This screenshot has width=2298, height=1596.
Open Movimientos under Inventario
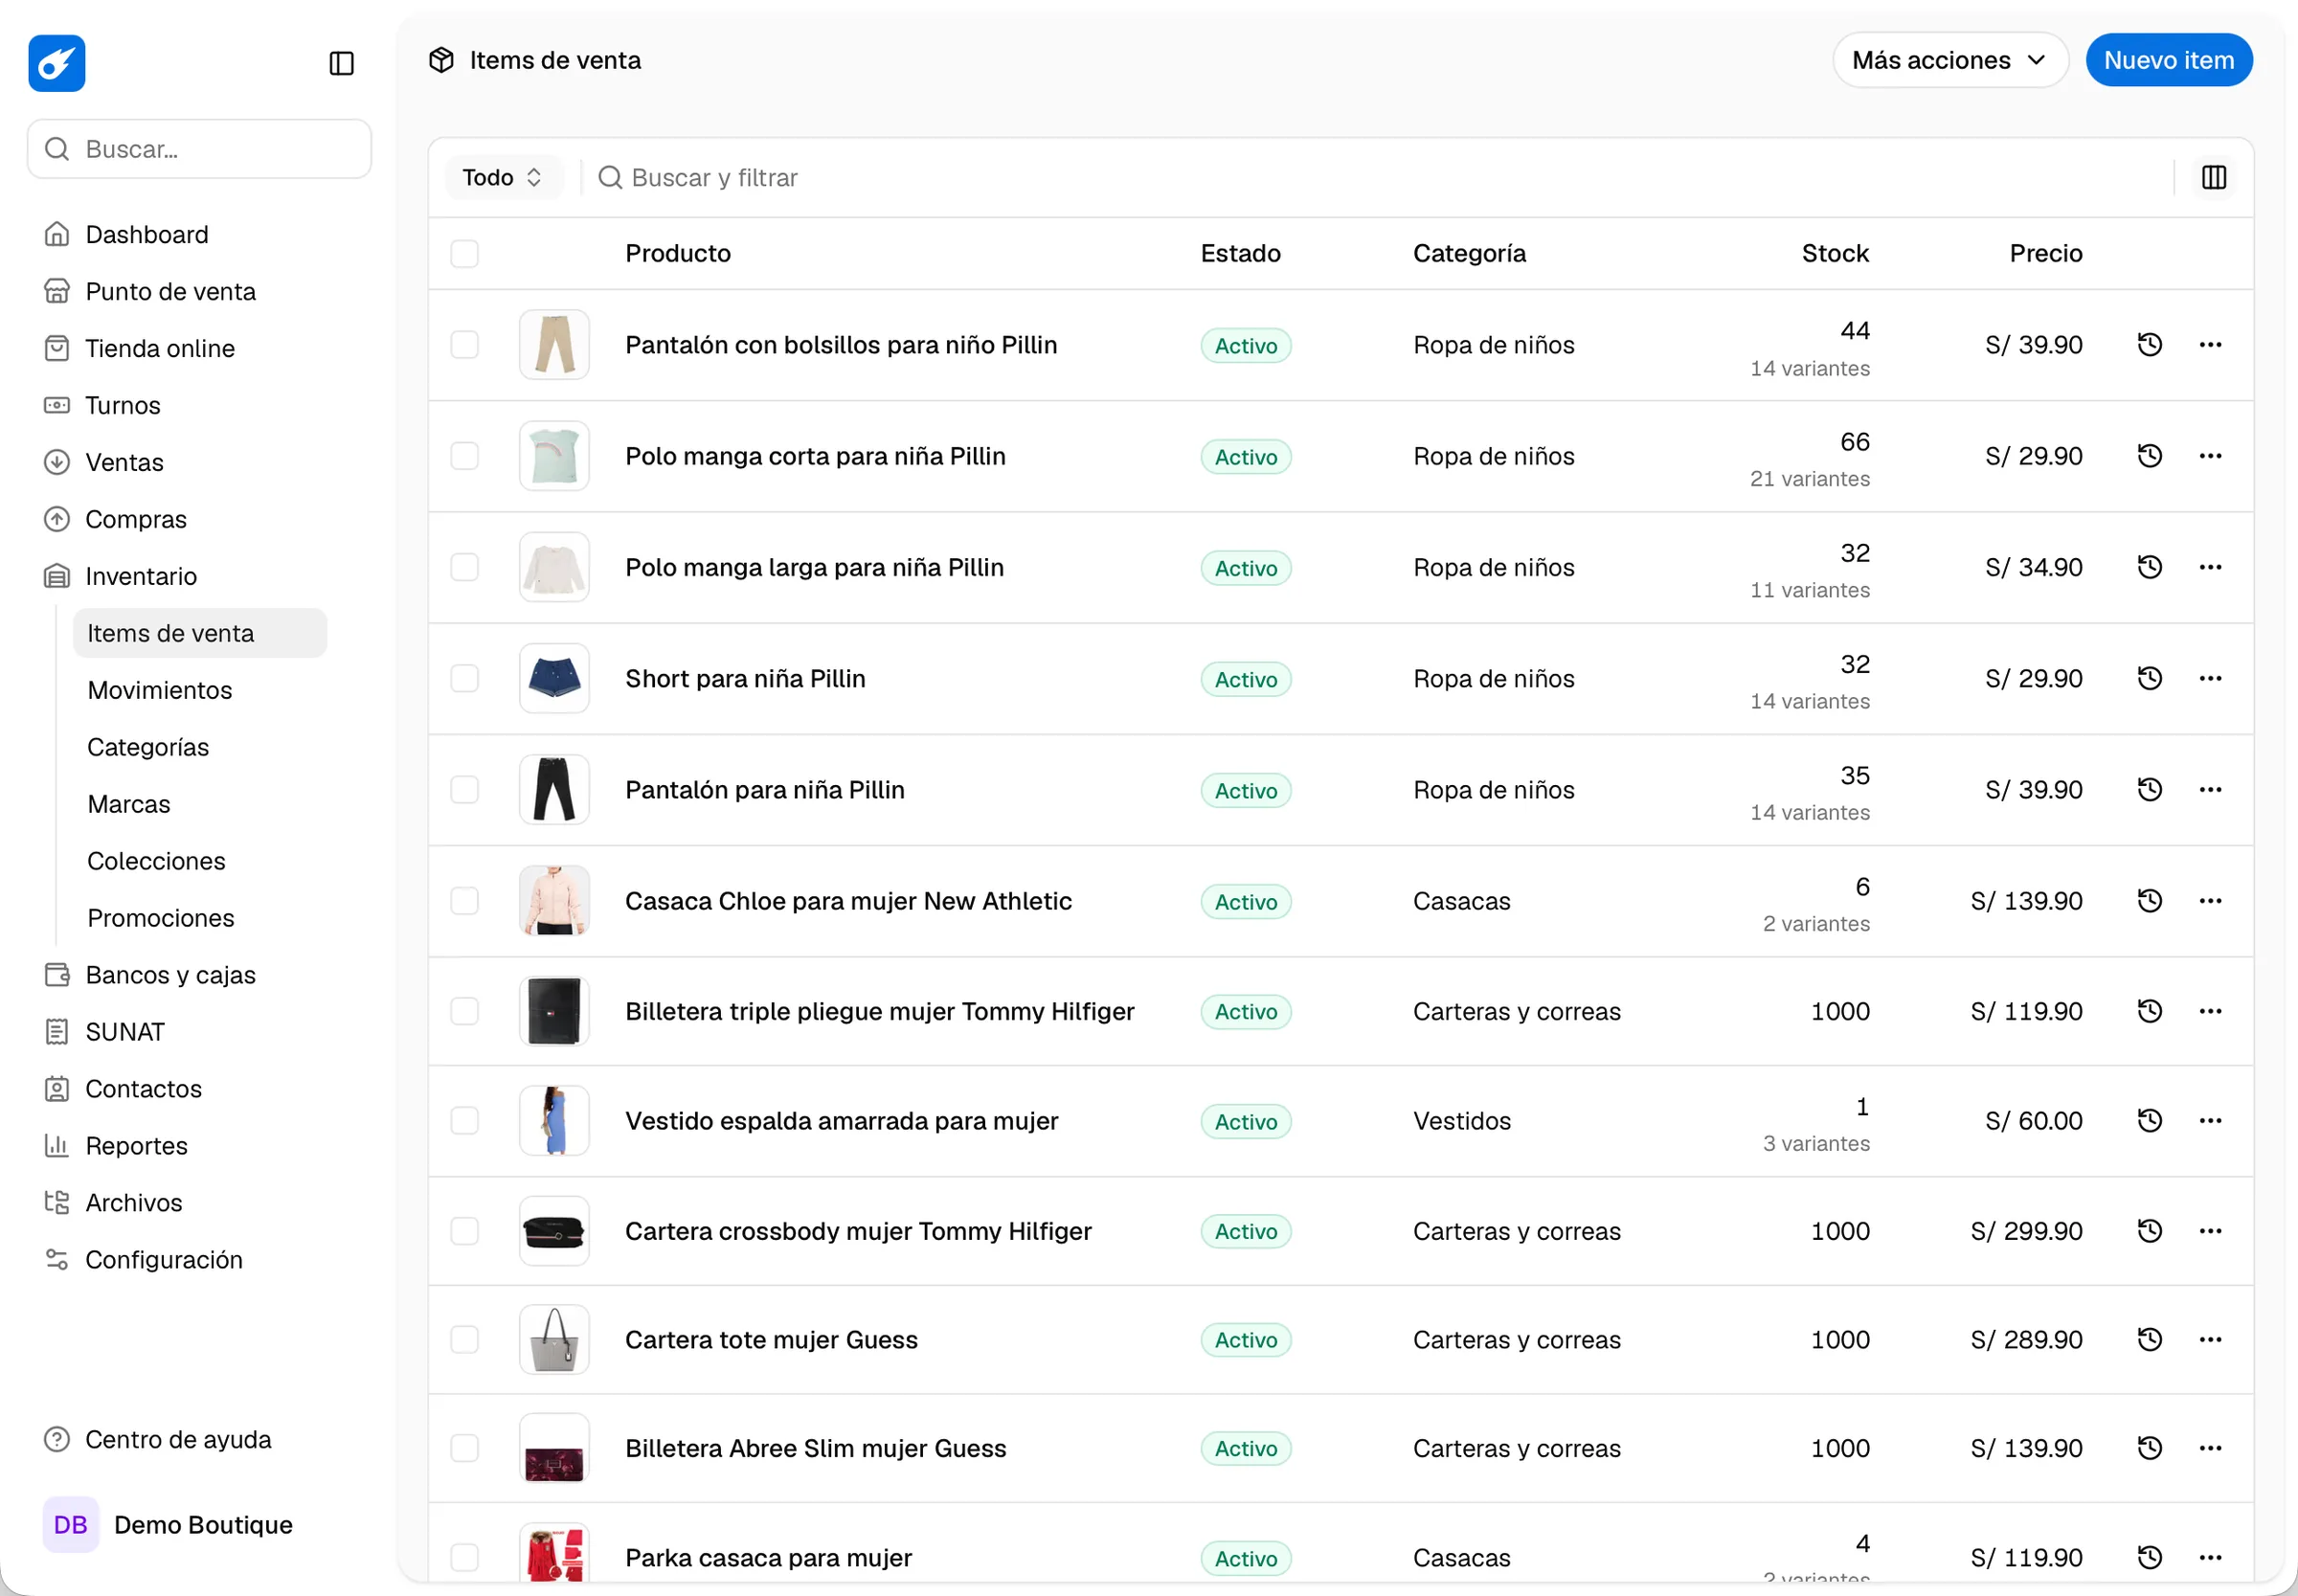point(160,690)
